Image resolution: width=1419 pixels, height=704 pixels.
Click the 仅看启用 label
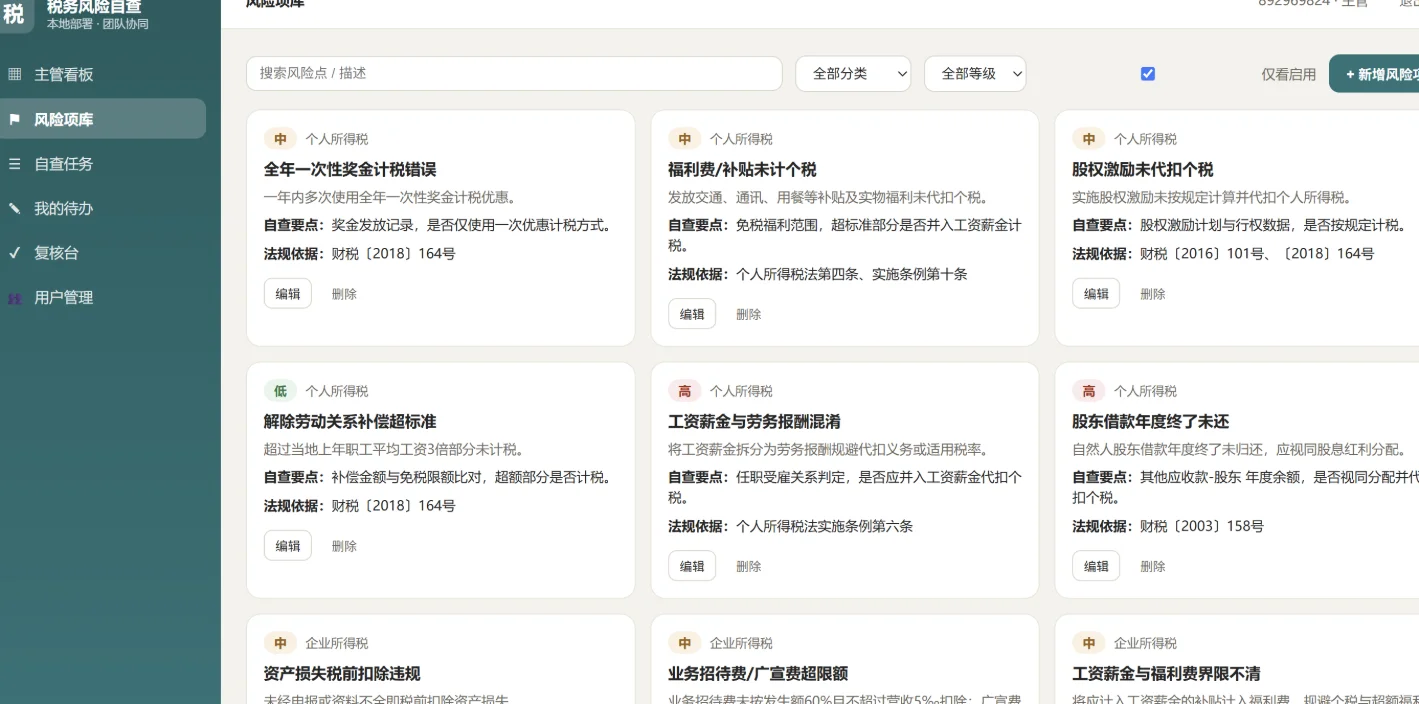coord(1288,74)
